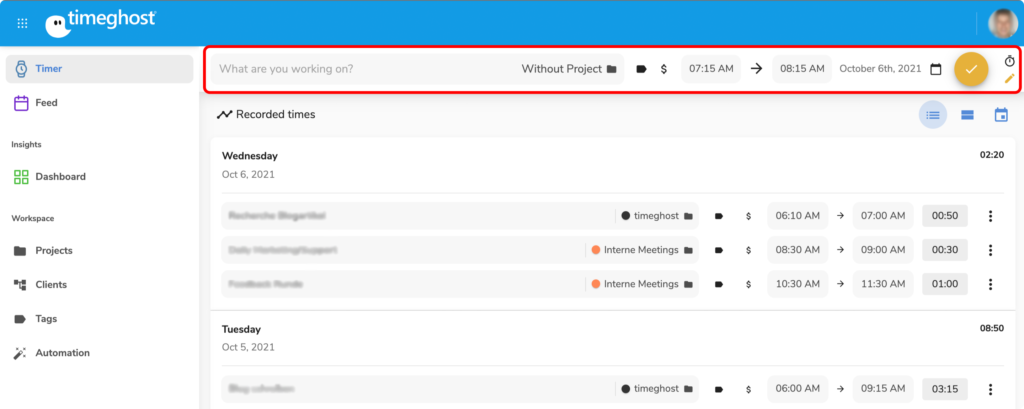Switch to manual pencil entry mode
Viewport: 1024px width, 409px height.
tap(1009, 78)
